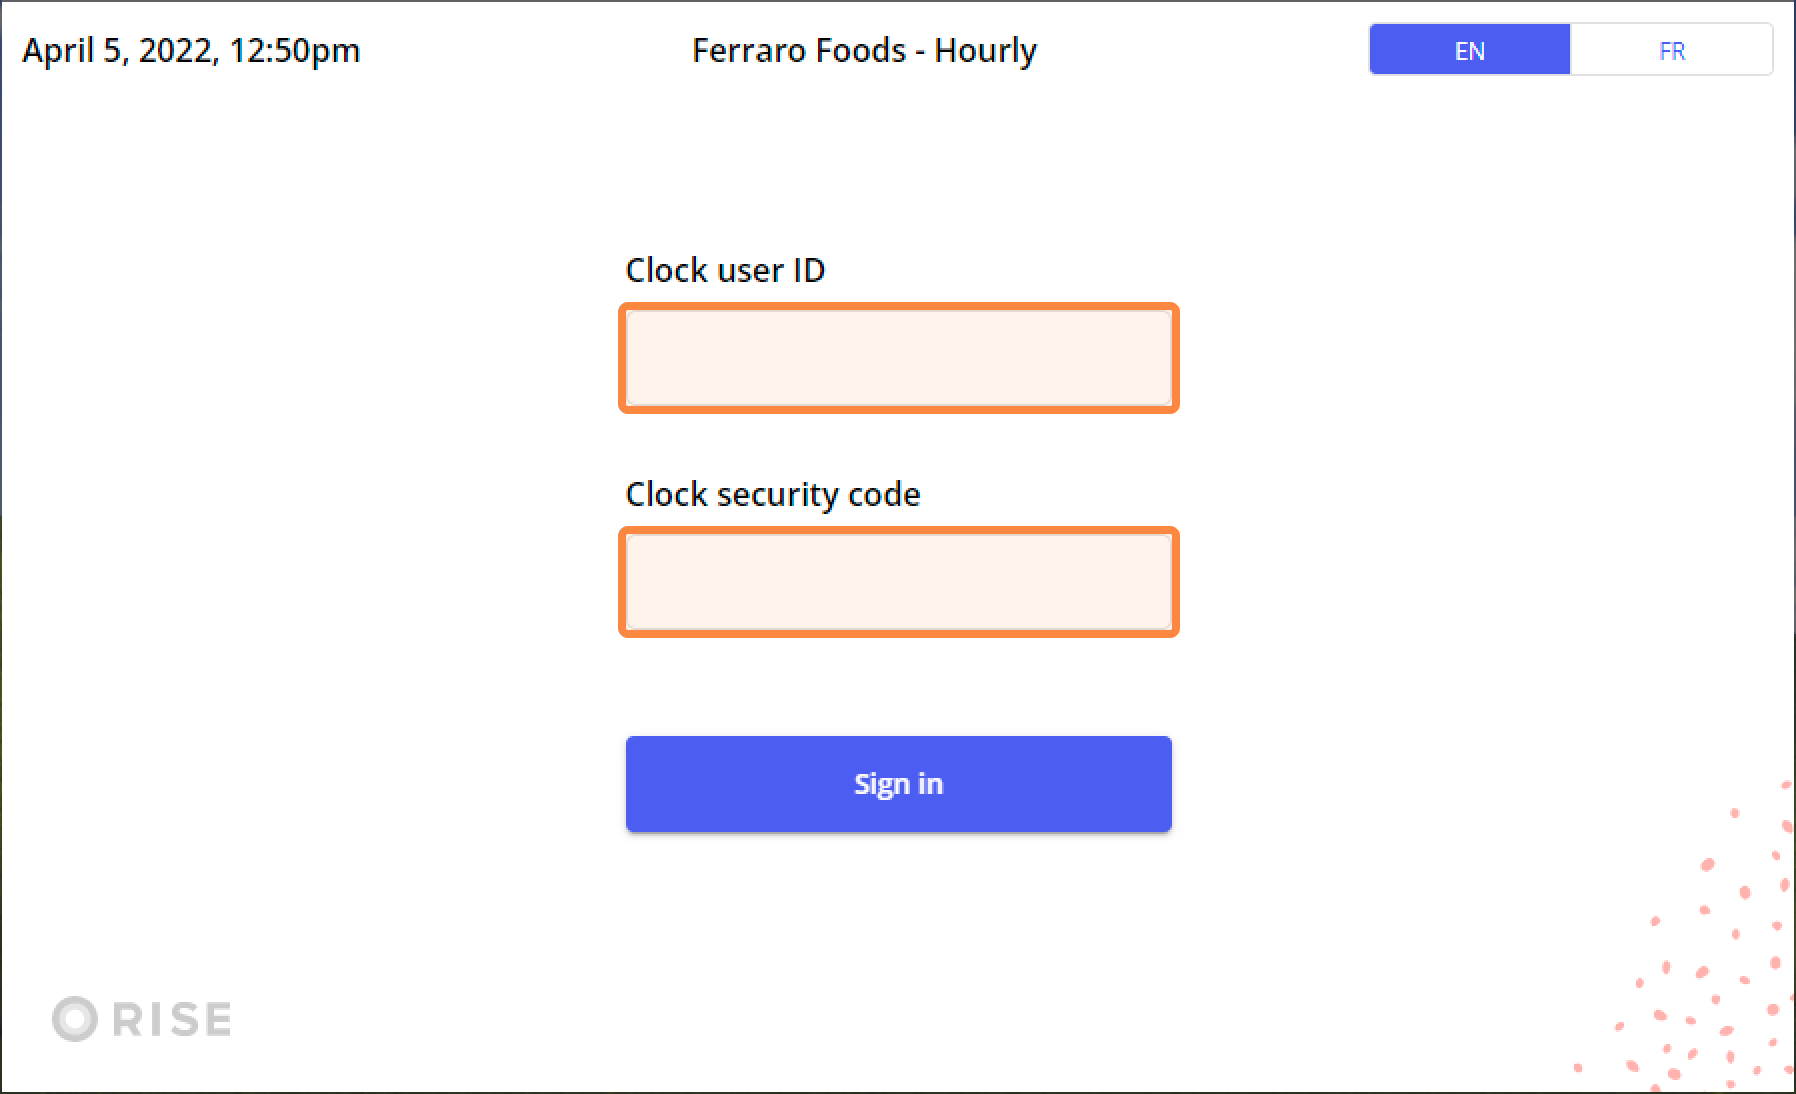Viewport: 1796px width, 1094px height.
Task: Focus the Clock security code field
Action: pyautogui.click(x=899, y=582)
